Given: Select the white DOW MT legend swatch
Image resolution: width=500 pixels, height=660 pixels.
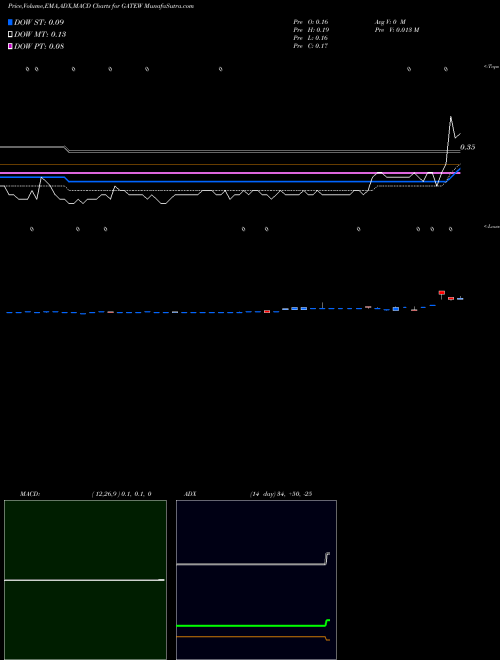Looking at the screenshot, I should coord(10,35).
